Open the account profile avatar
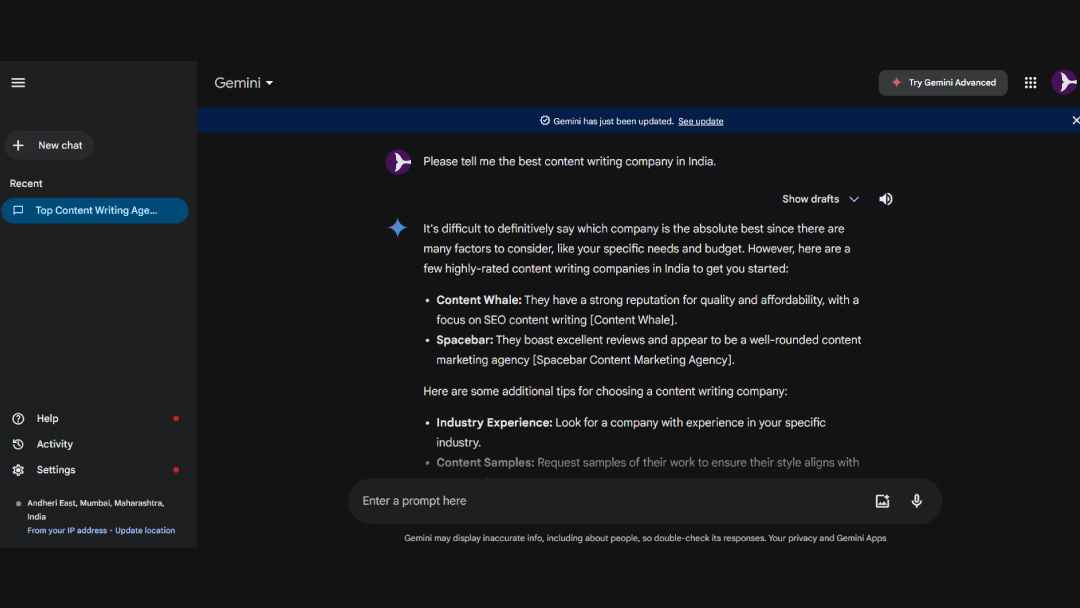This screenshot has width=1080, height=608. tap(1064, 83)
